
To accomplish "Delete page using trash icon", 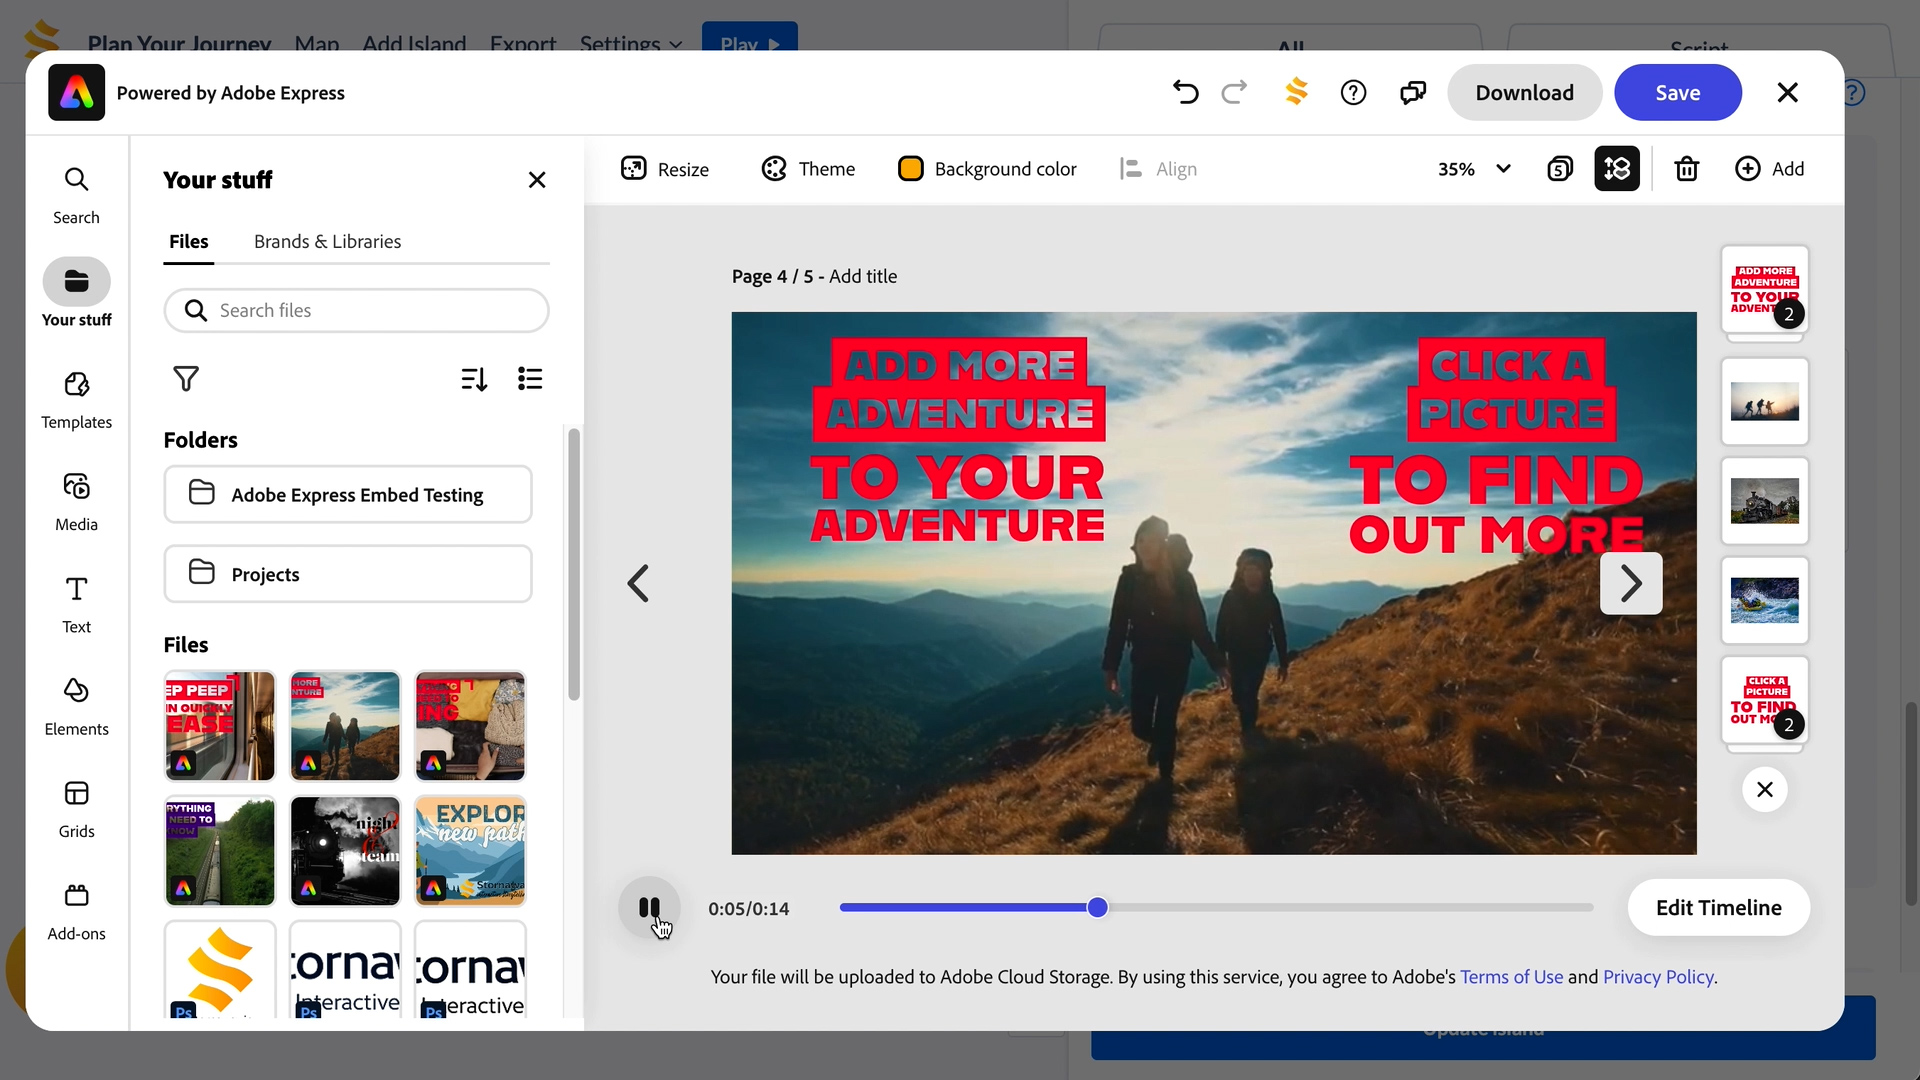I will 1686,169.
